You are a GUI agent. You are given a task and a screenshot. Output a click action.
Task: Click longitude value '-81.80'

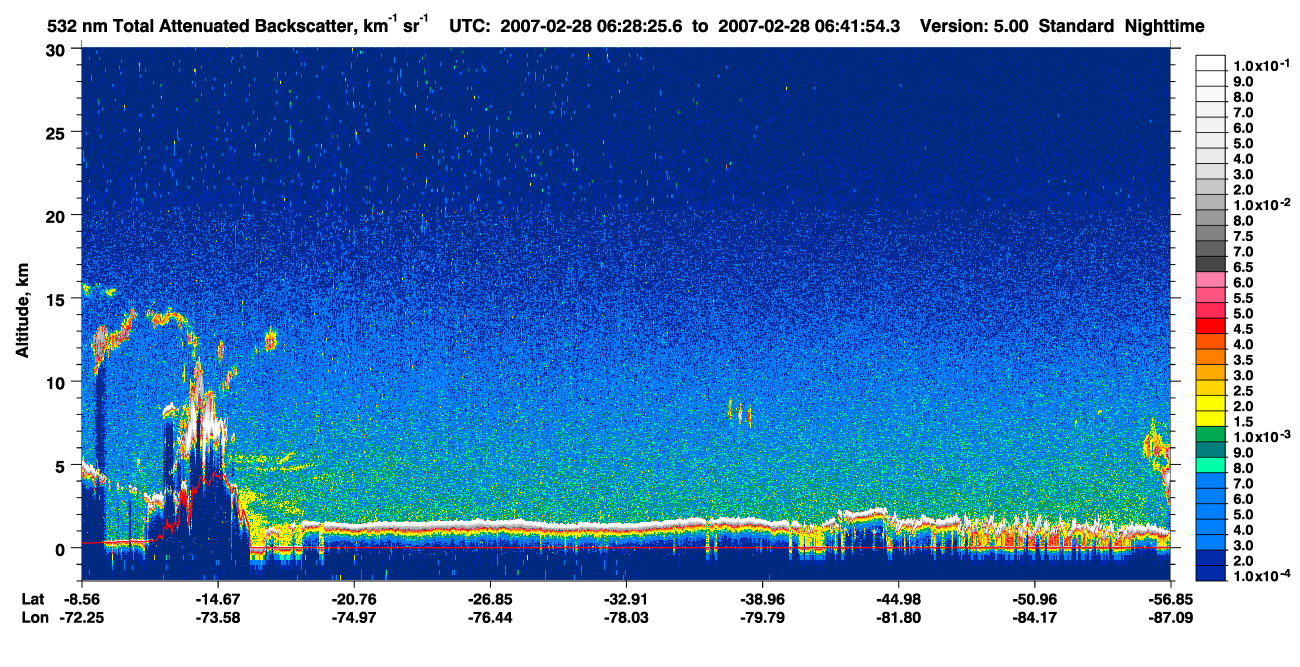point(899,617)
